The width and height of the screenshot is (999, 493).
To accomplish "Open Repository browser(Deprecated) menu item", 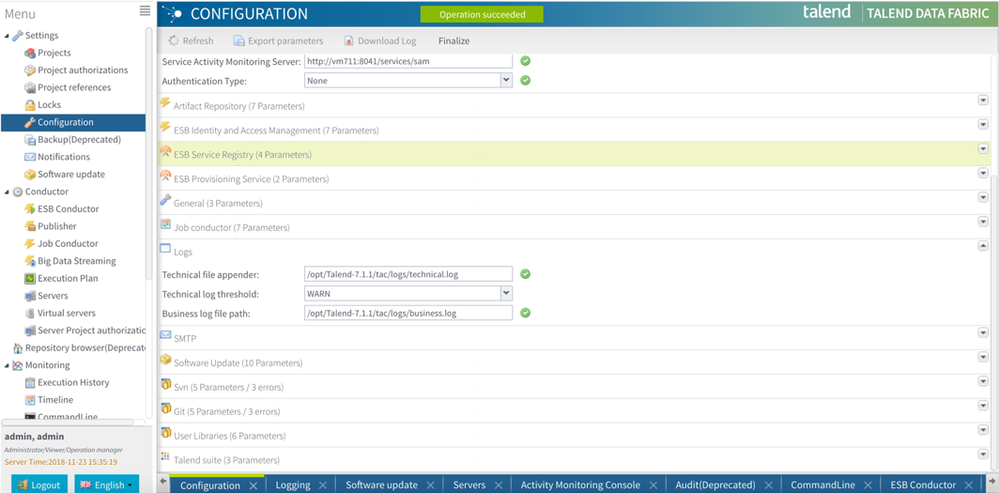I will (x=79, y=348).
